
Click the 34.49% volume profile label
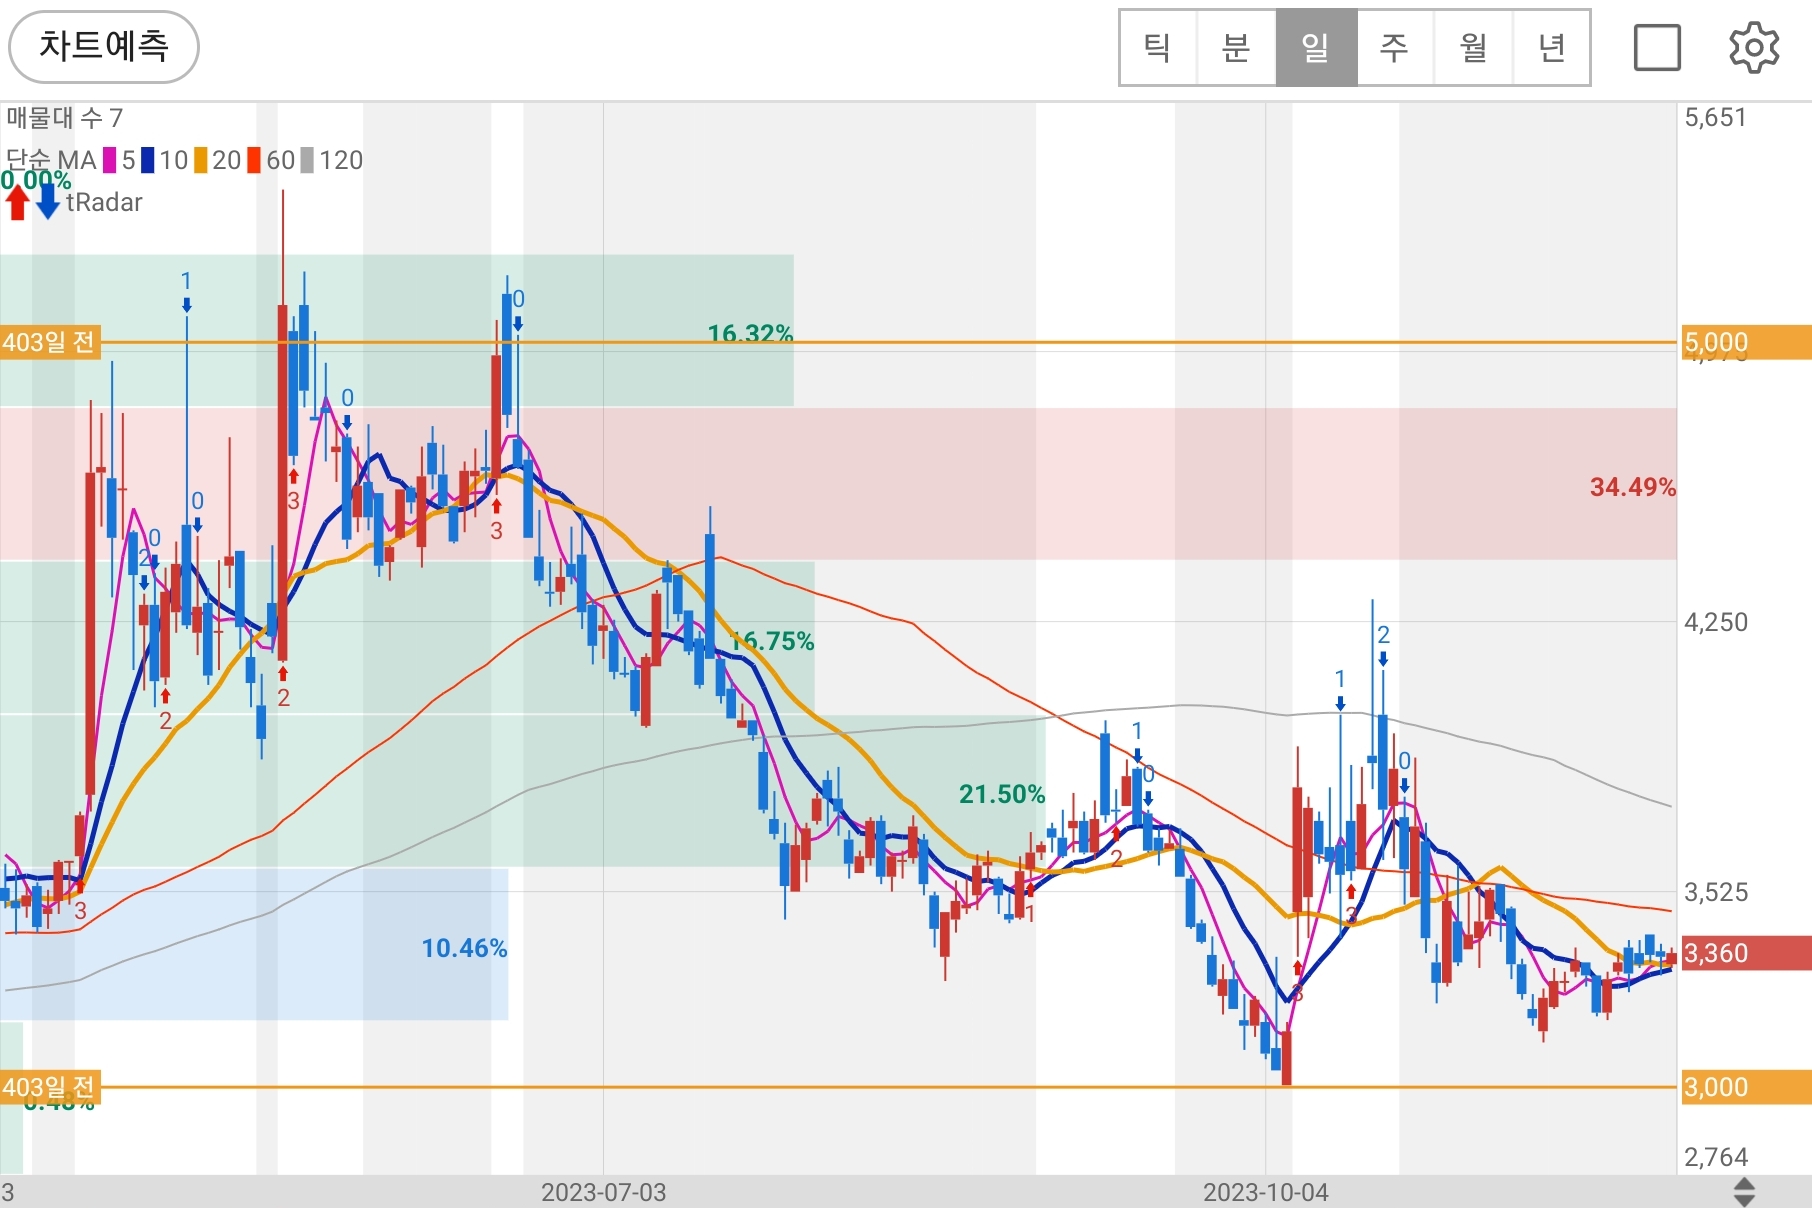1632,487
